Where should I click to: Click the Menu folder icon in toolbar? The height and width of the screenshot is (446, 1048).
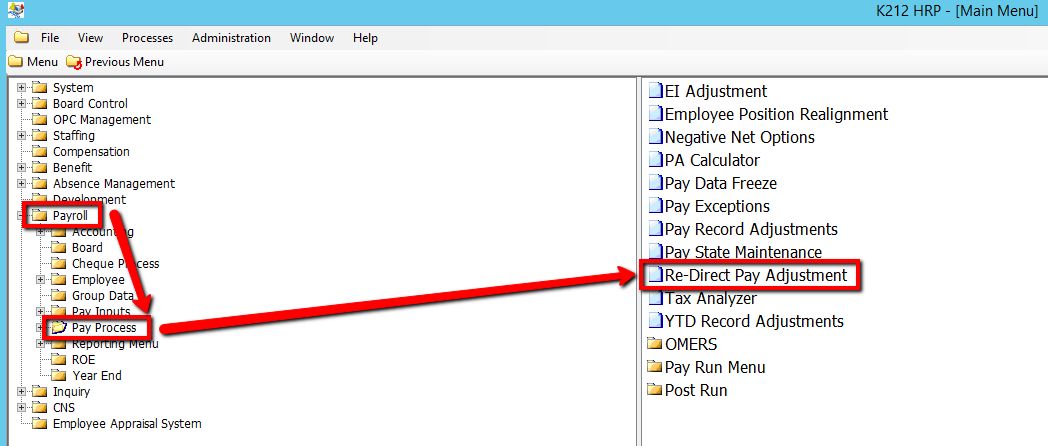click(x=14, y=62)
